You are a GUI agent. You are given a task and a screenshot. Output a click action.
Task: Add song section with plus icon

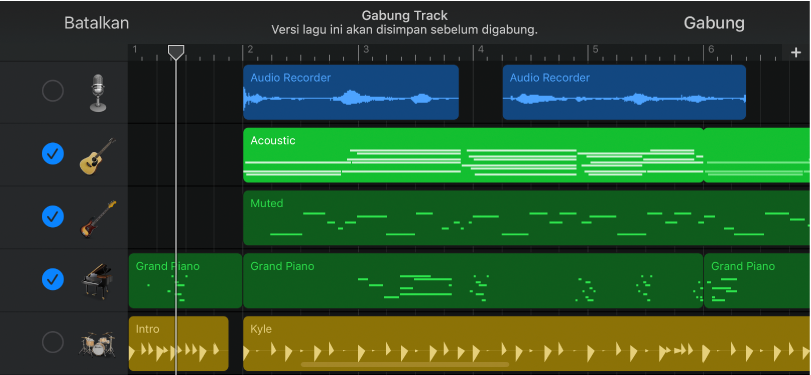795,52
